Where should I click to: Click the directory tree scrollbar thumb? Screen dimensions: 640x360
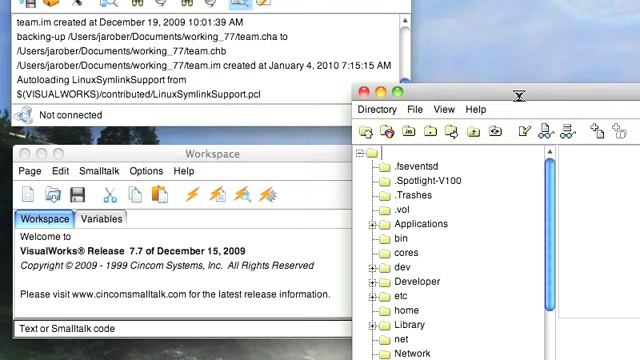coord(550,235)
